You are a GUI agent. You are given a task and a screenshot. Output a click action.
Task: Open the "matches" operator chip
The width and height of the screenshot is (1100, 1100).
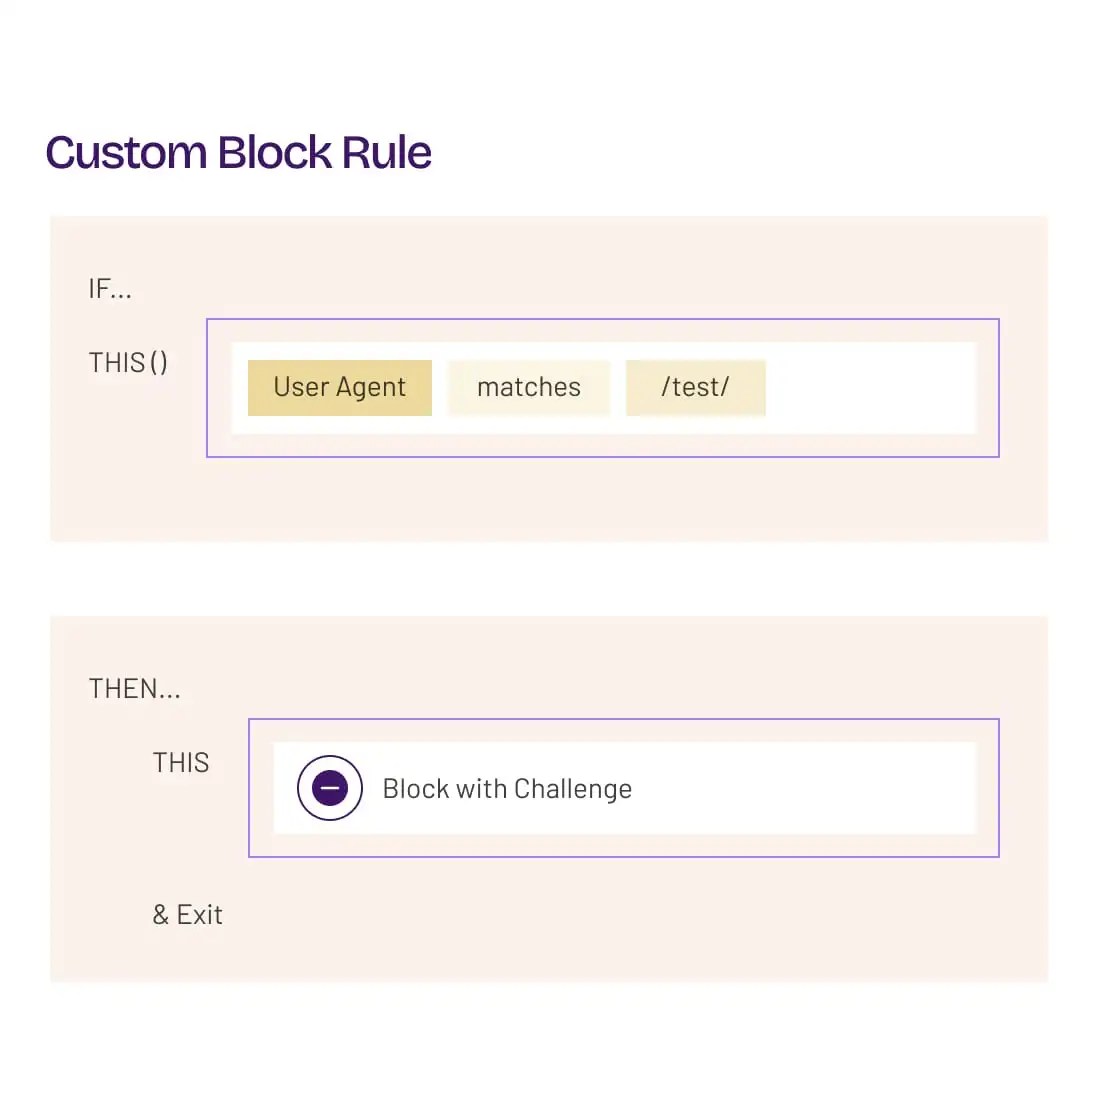pos(528,388)
